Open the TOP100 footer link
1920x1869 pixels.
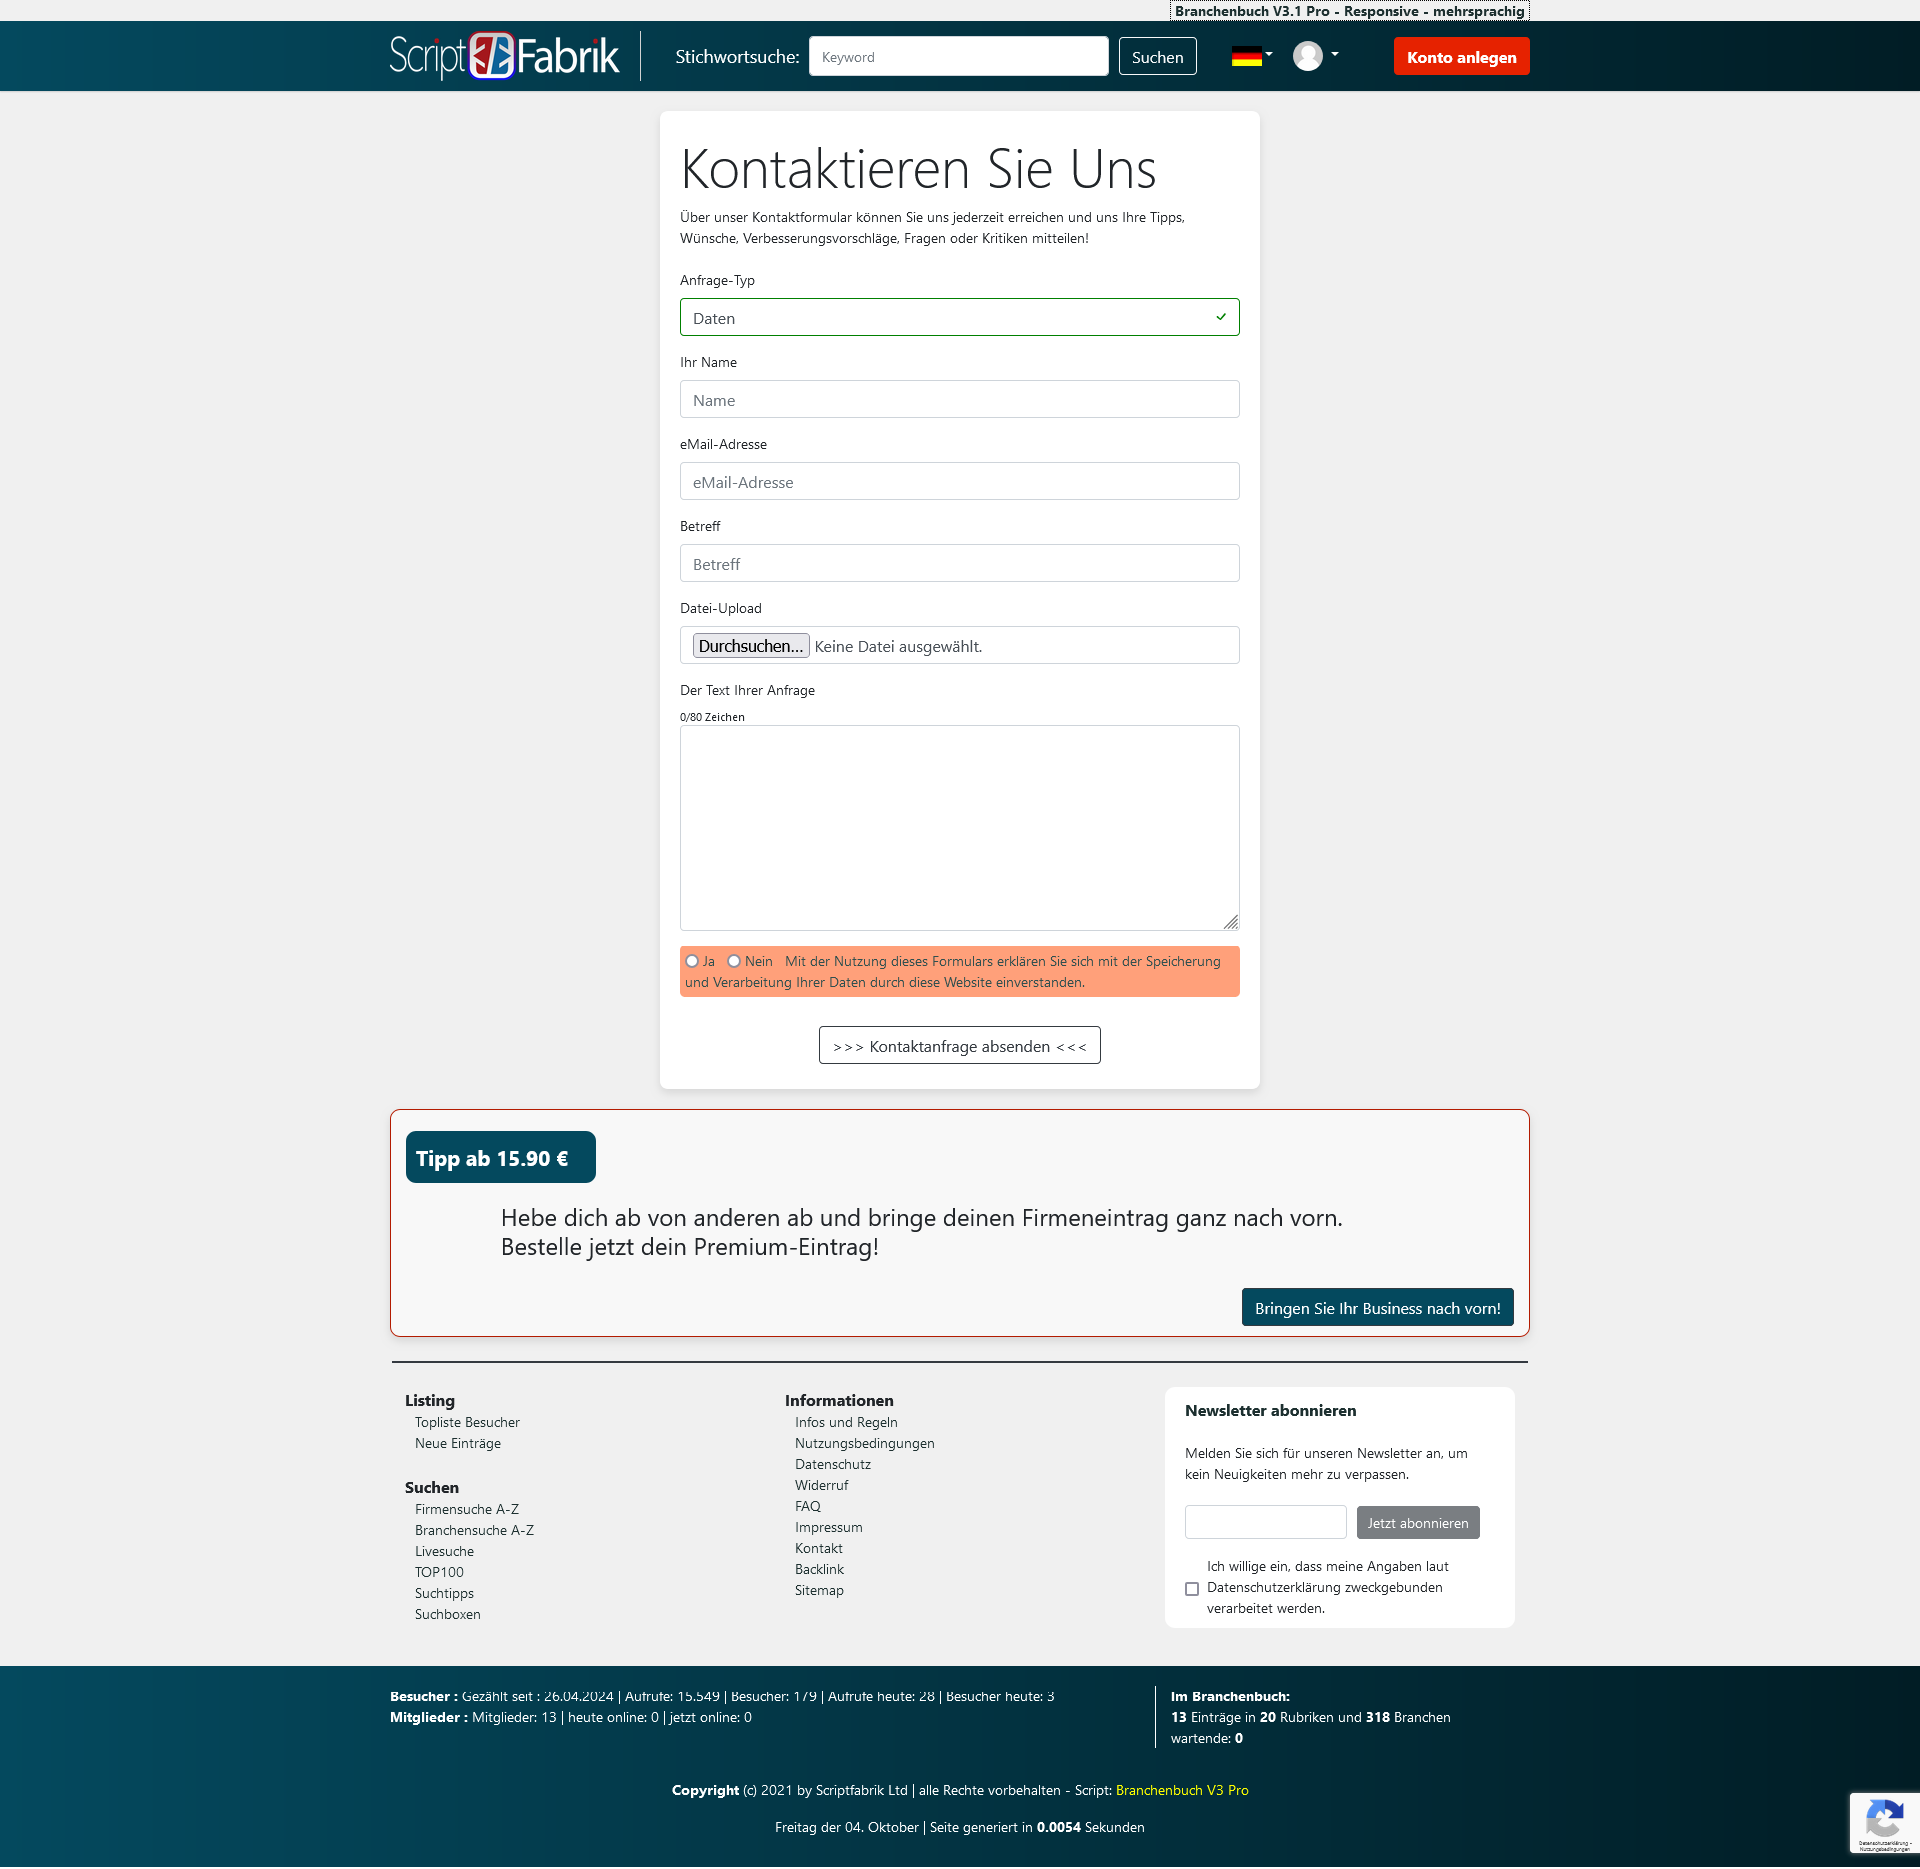tap(439, 1573)
